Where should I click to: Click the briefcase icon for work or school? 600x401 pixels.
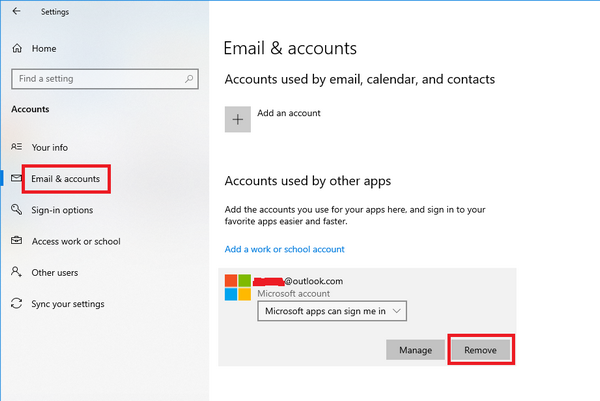click(x=16, y=240)
